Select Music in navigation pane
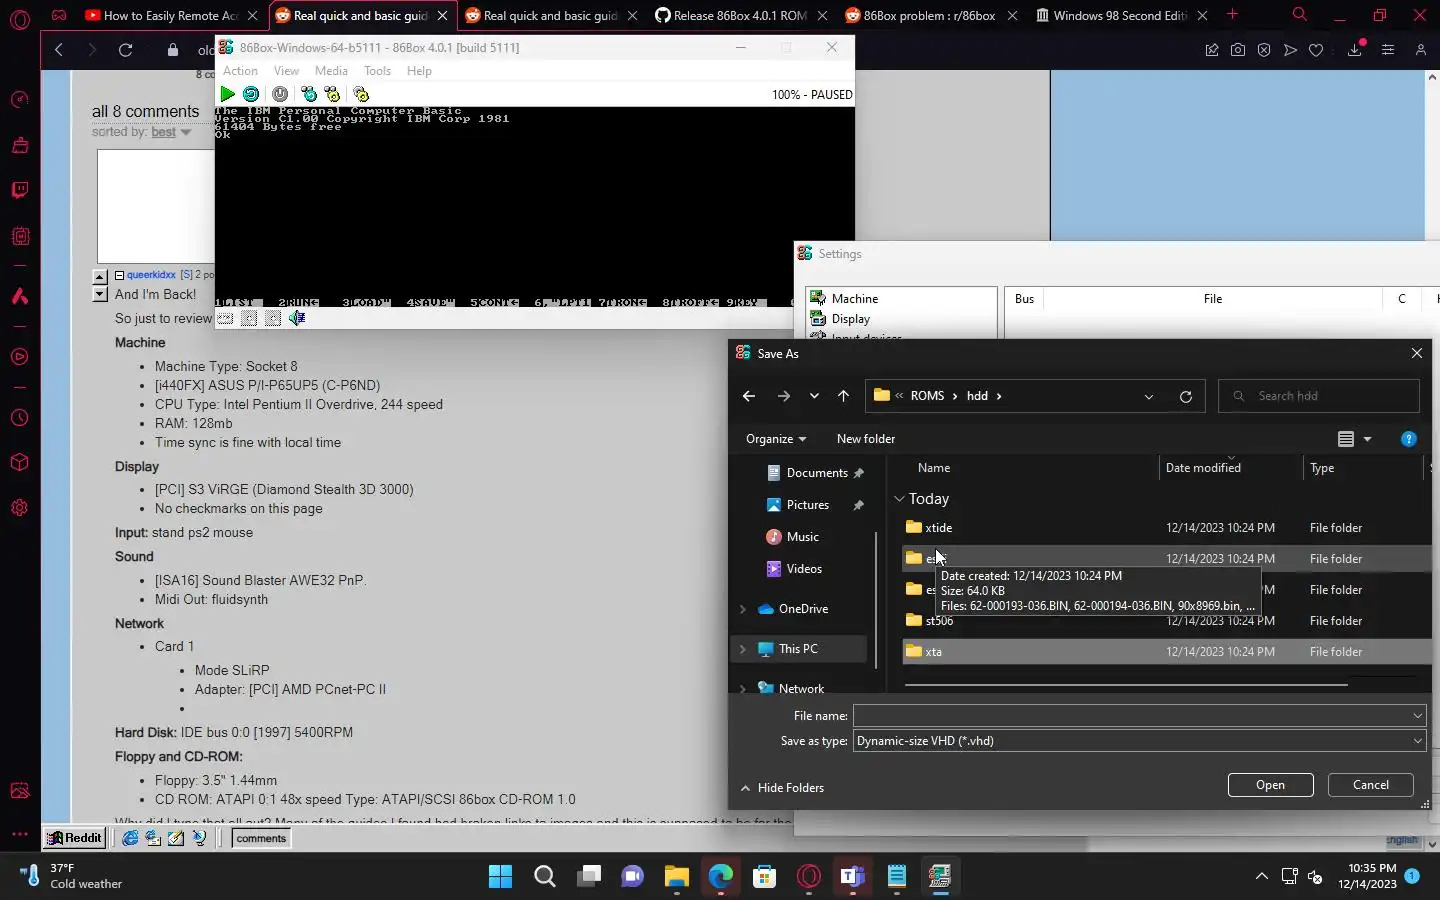Image resolution: width=1440 pixels, height=900 pixels. click(x=802, y=537)
